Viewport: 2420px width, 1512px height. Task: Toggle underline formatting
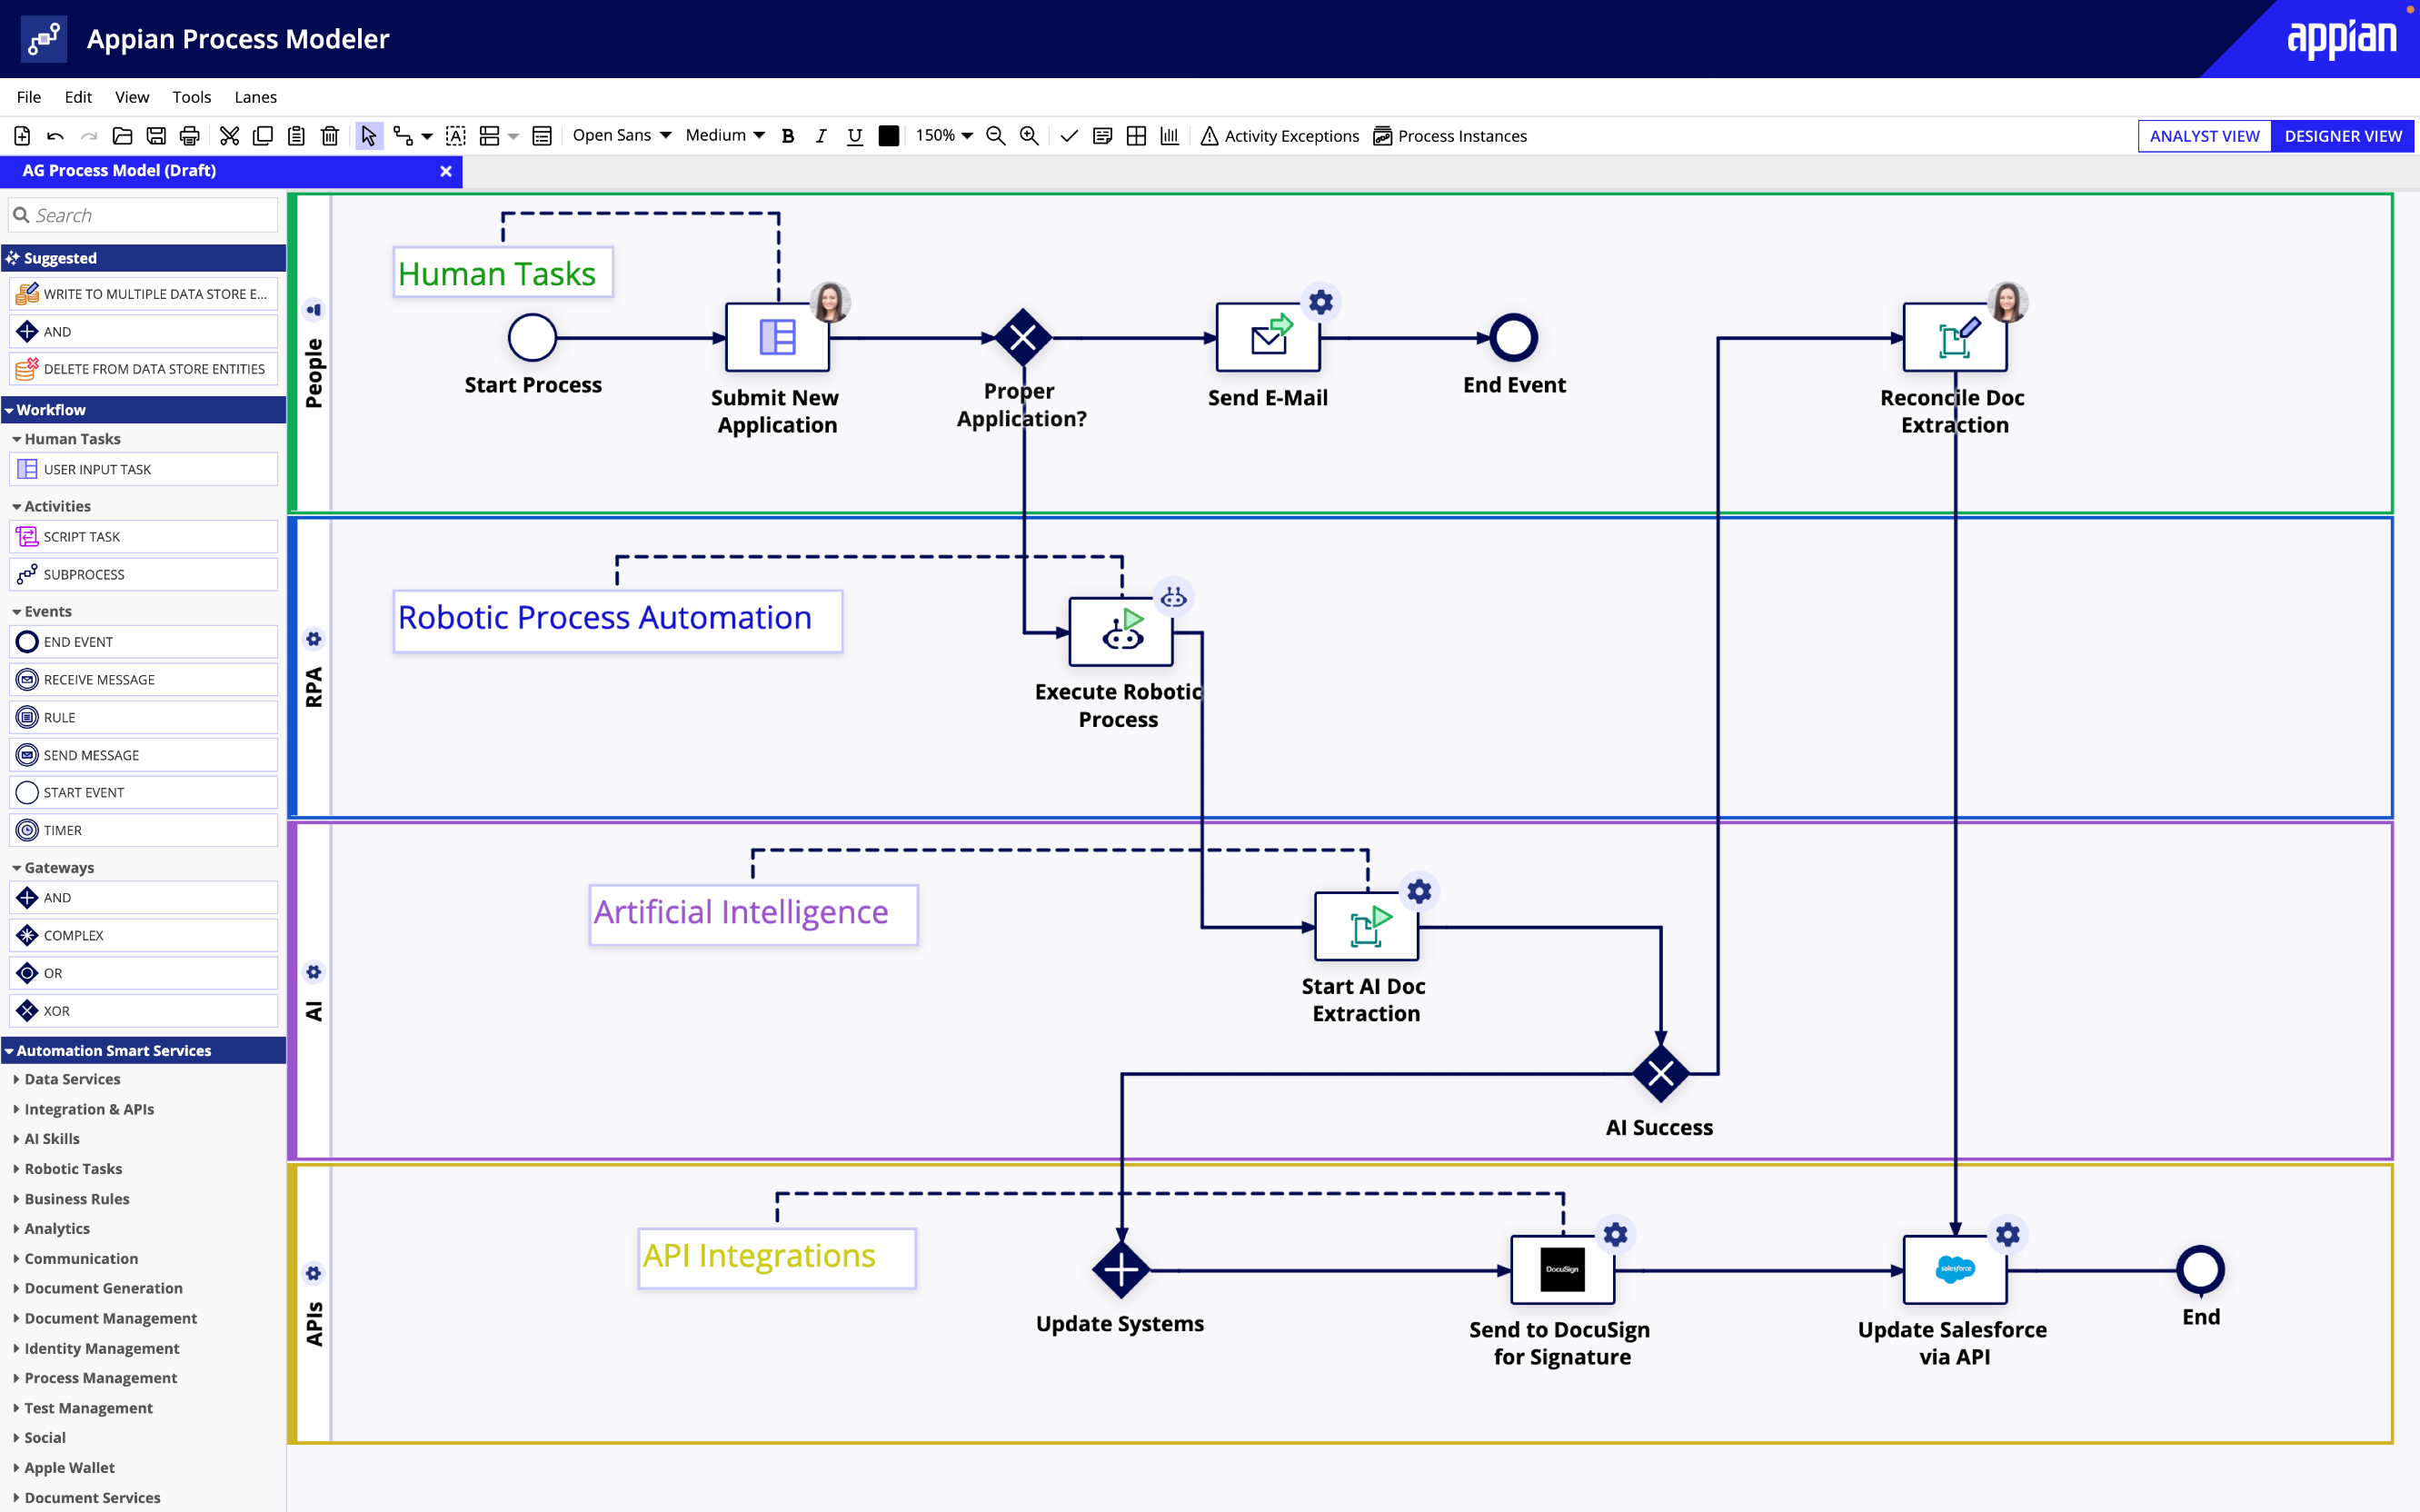point(854,135)
